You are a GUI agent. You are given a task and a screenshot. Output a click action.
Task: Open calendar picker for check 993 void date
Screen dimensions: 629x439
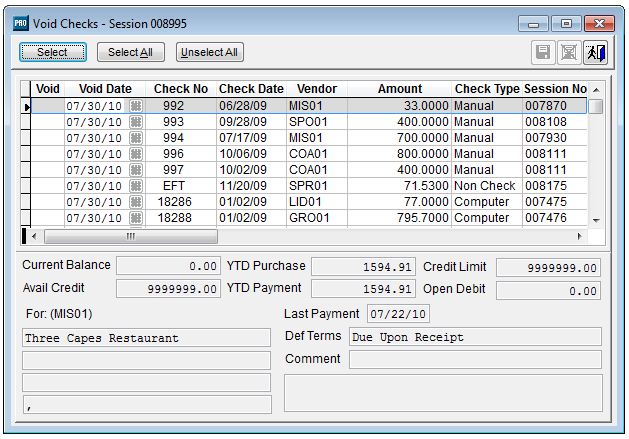tap(136, 122)
